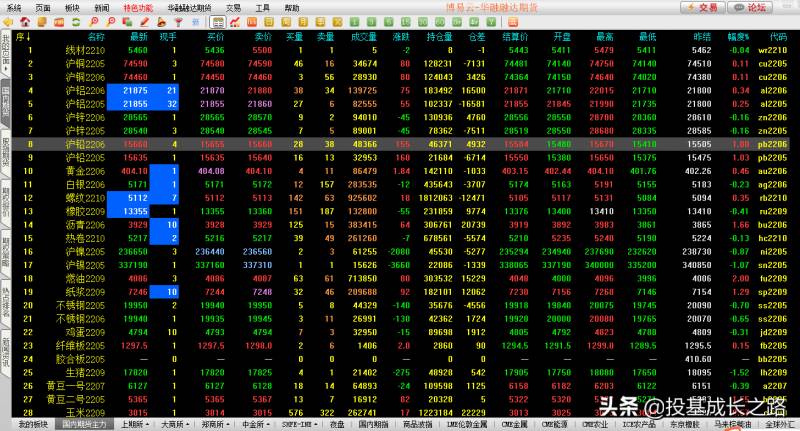The height and width of the screenshot is (431, 800).
Task: Switch to the 我的板块 bottom tab
Action: 33,424
